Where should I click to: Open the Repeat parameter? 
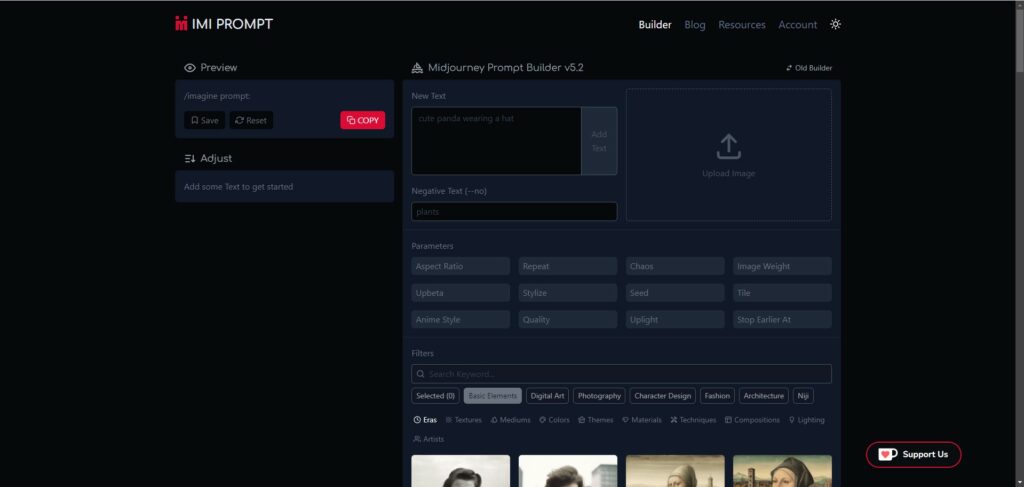click(568, 266)
